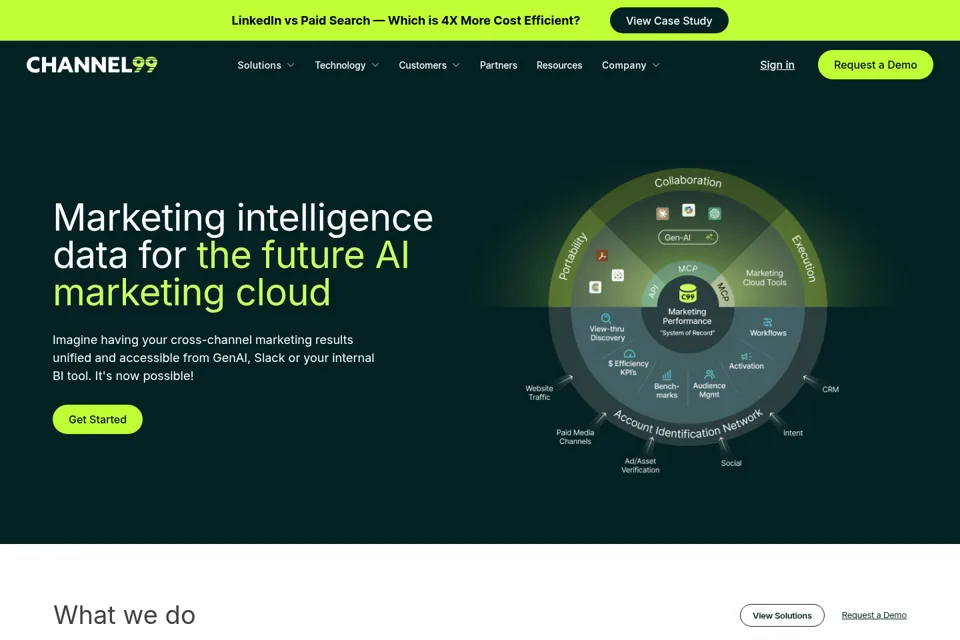Viewport: 960px width, 640px height.
Task: Click the Claude starburst icon under Collaboration
Action: click(x=662, y=213)
